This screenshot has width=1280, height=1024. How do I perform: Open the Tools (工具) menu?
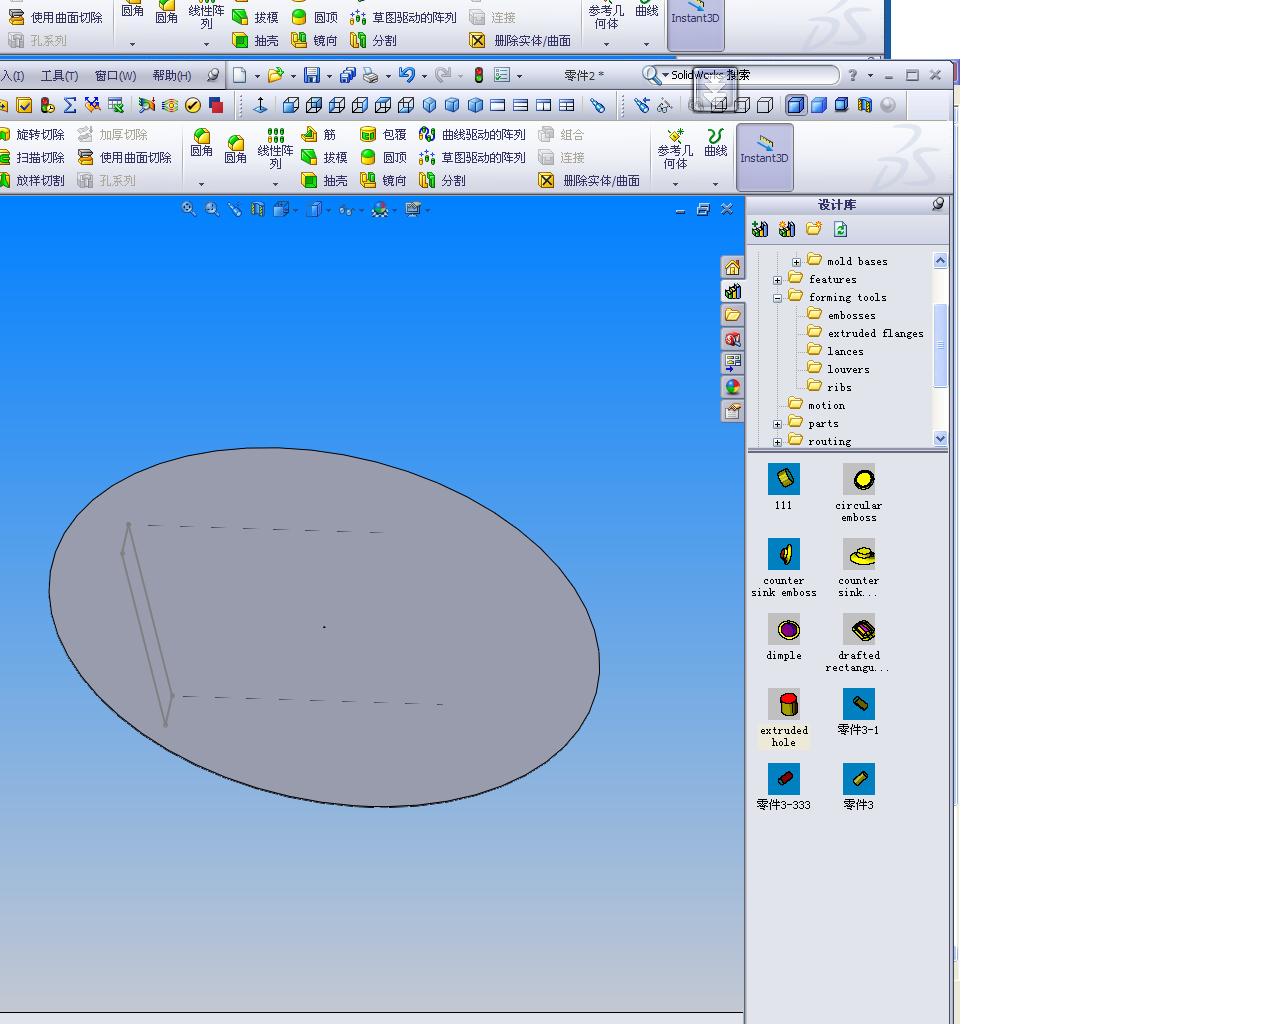[59, 76]
